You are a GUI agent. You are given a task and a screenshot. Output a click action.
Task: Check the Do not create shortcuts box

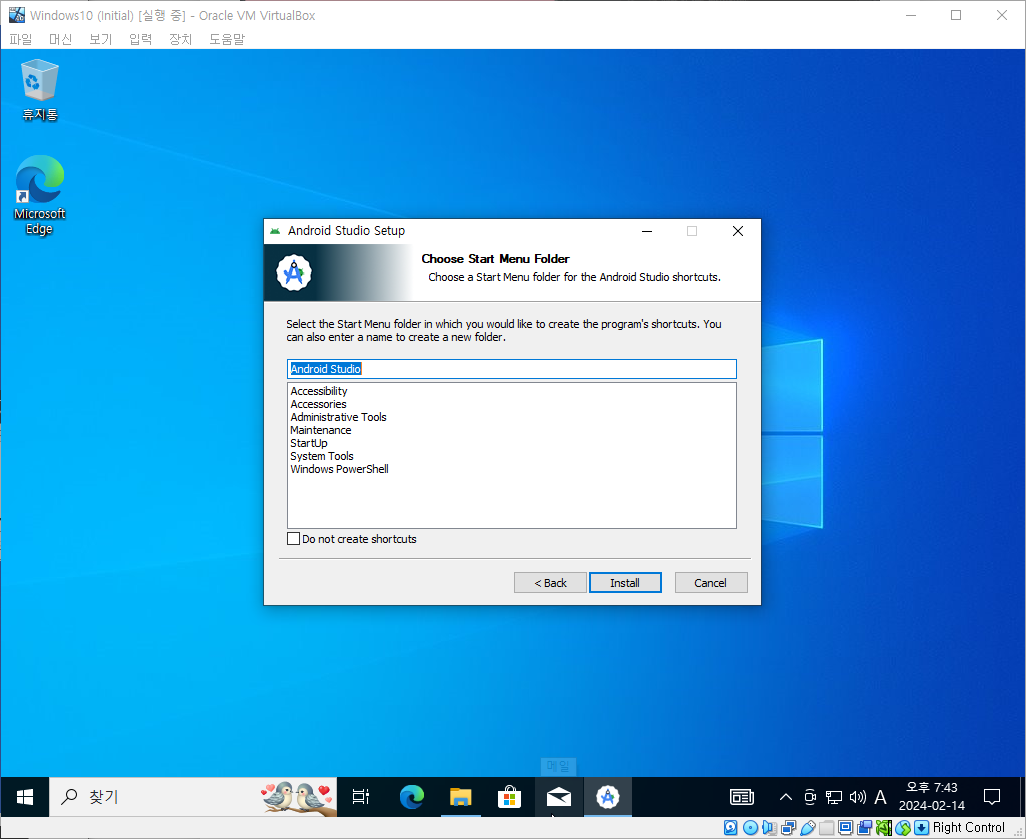coord(294,539)
